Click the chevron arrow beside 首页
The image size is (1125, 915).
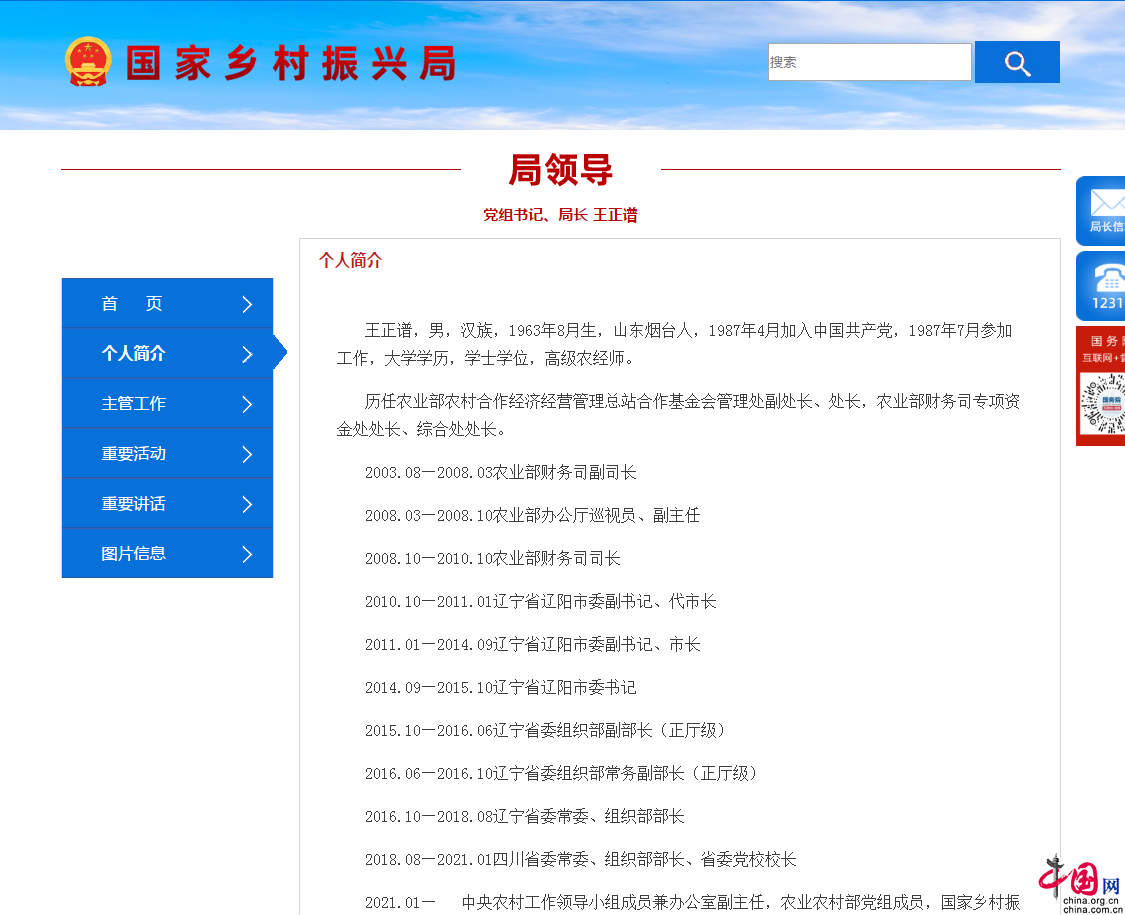click(247, 304)
